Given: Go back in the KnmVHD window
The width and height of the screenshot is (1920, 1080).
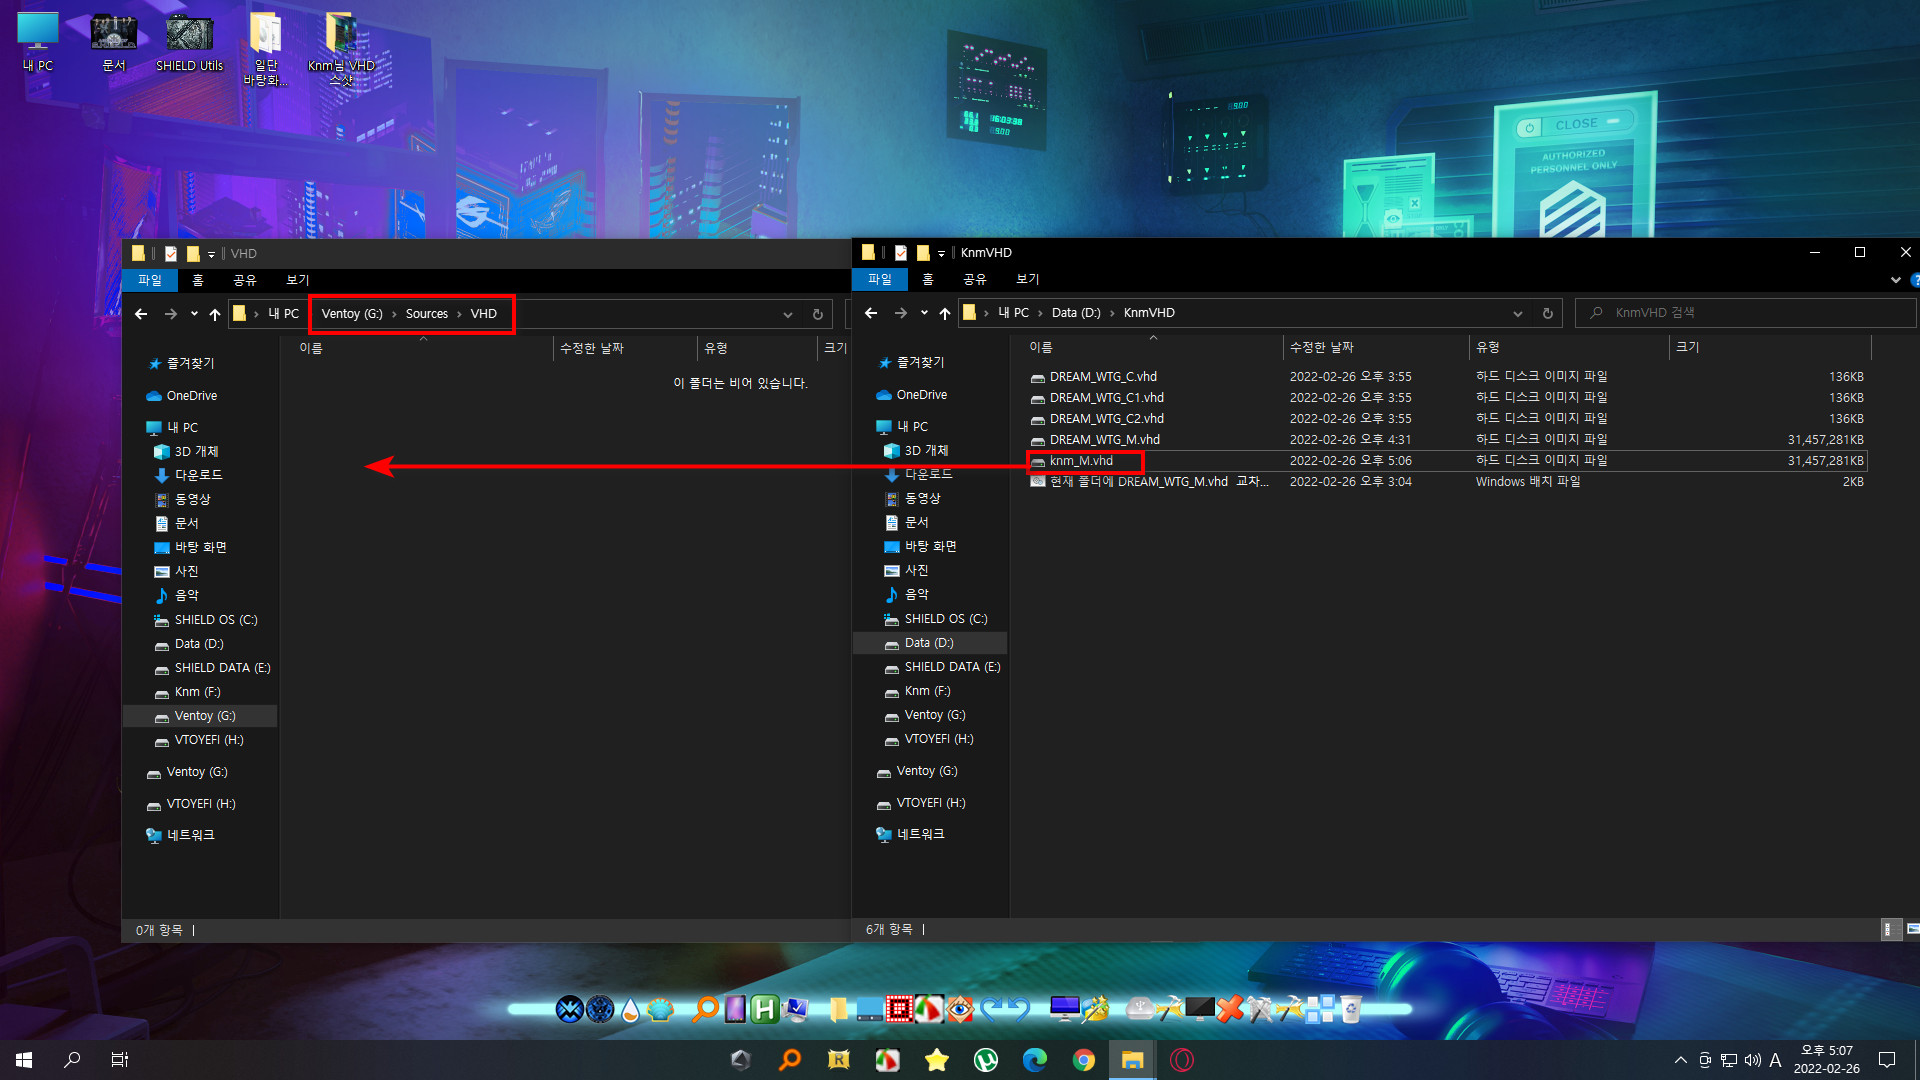Looking at the screenshot, I should point(871,313).
